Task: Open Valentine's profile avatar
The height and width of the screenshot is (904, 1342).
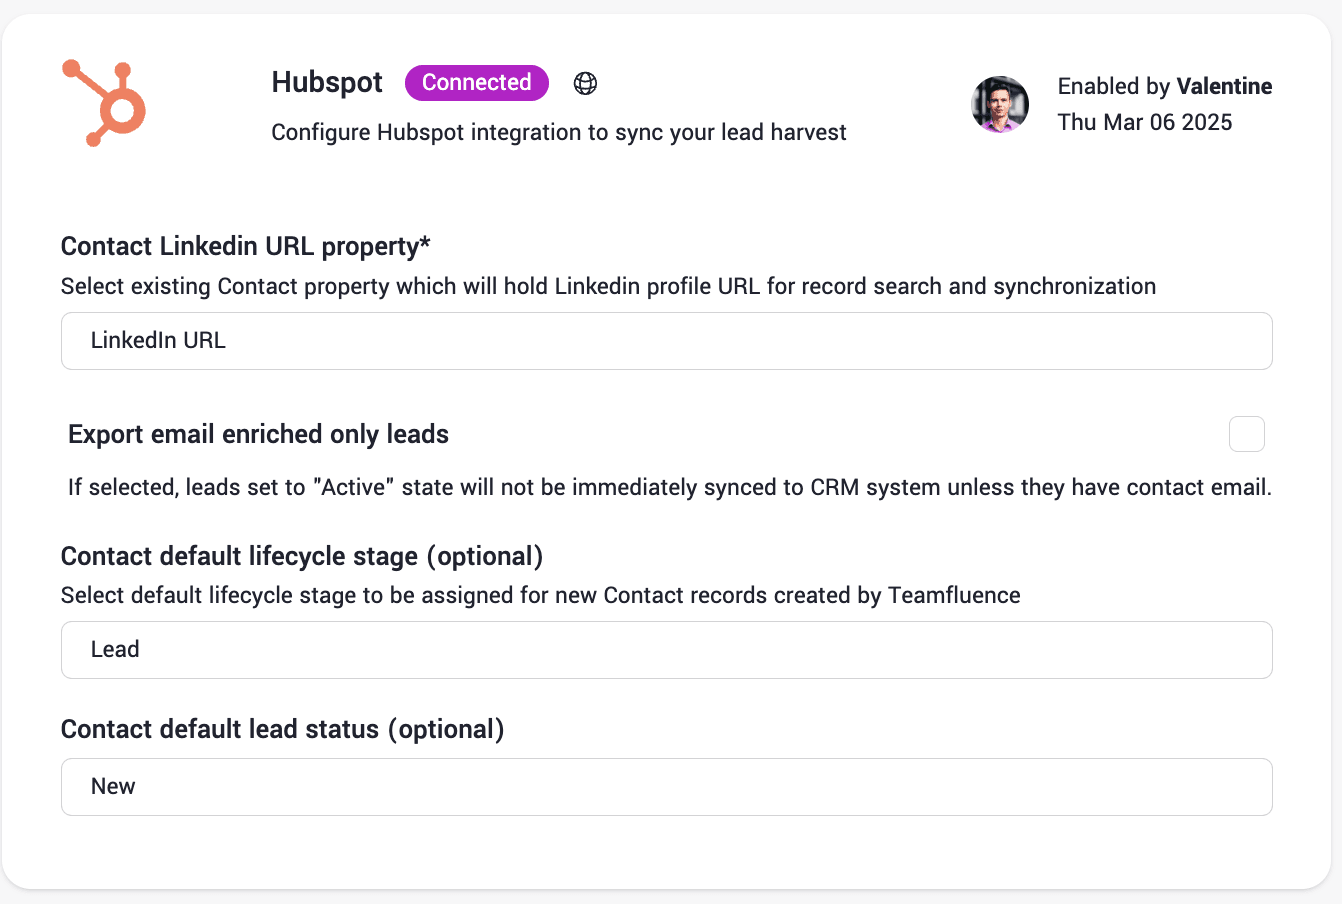Action: tap(1000, 104)
